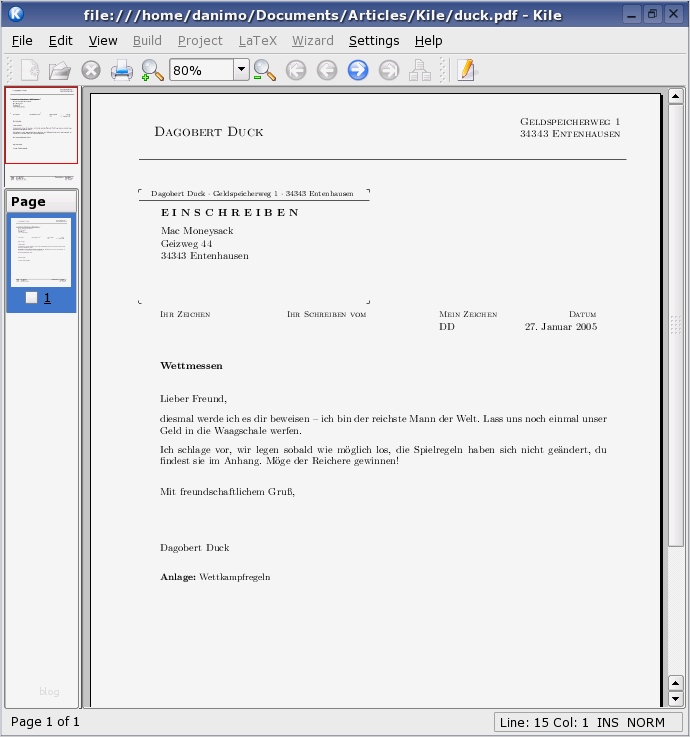This screenshot has width=690, height=737.
Task: Open the Project menu
Action: 200,41
